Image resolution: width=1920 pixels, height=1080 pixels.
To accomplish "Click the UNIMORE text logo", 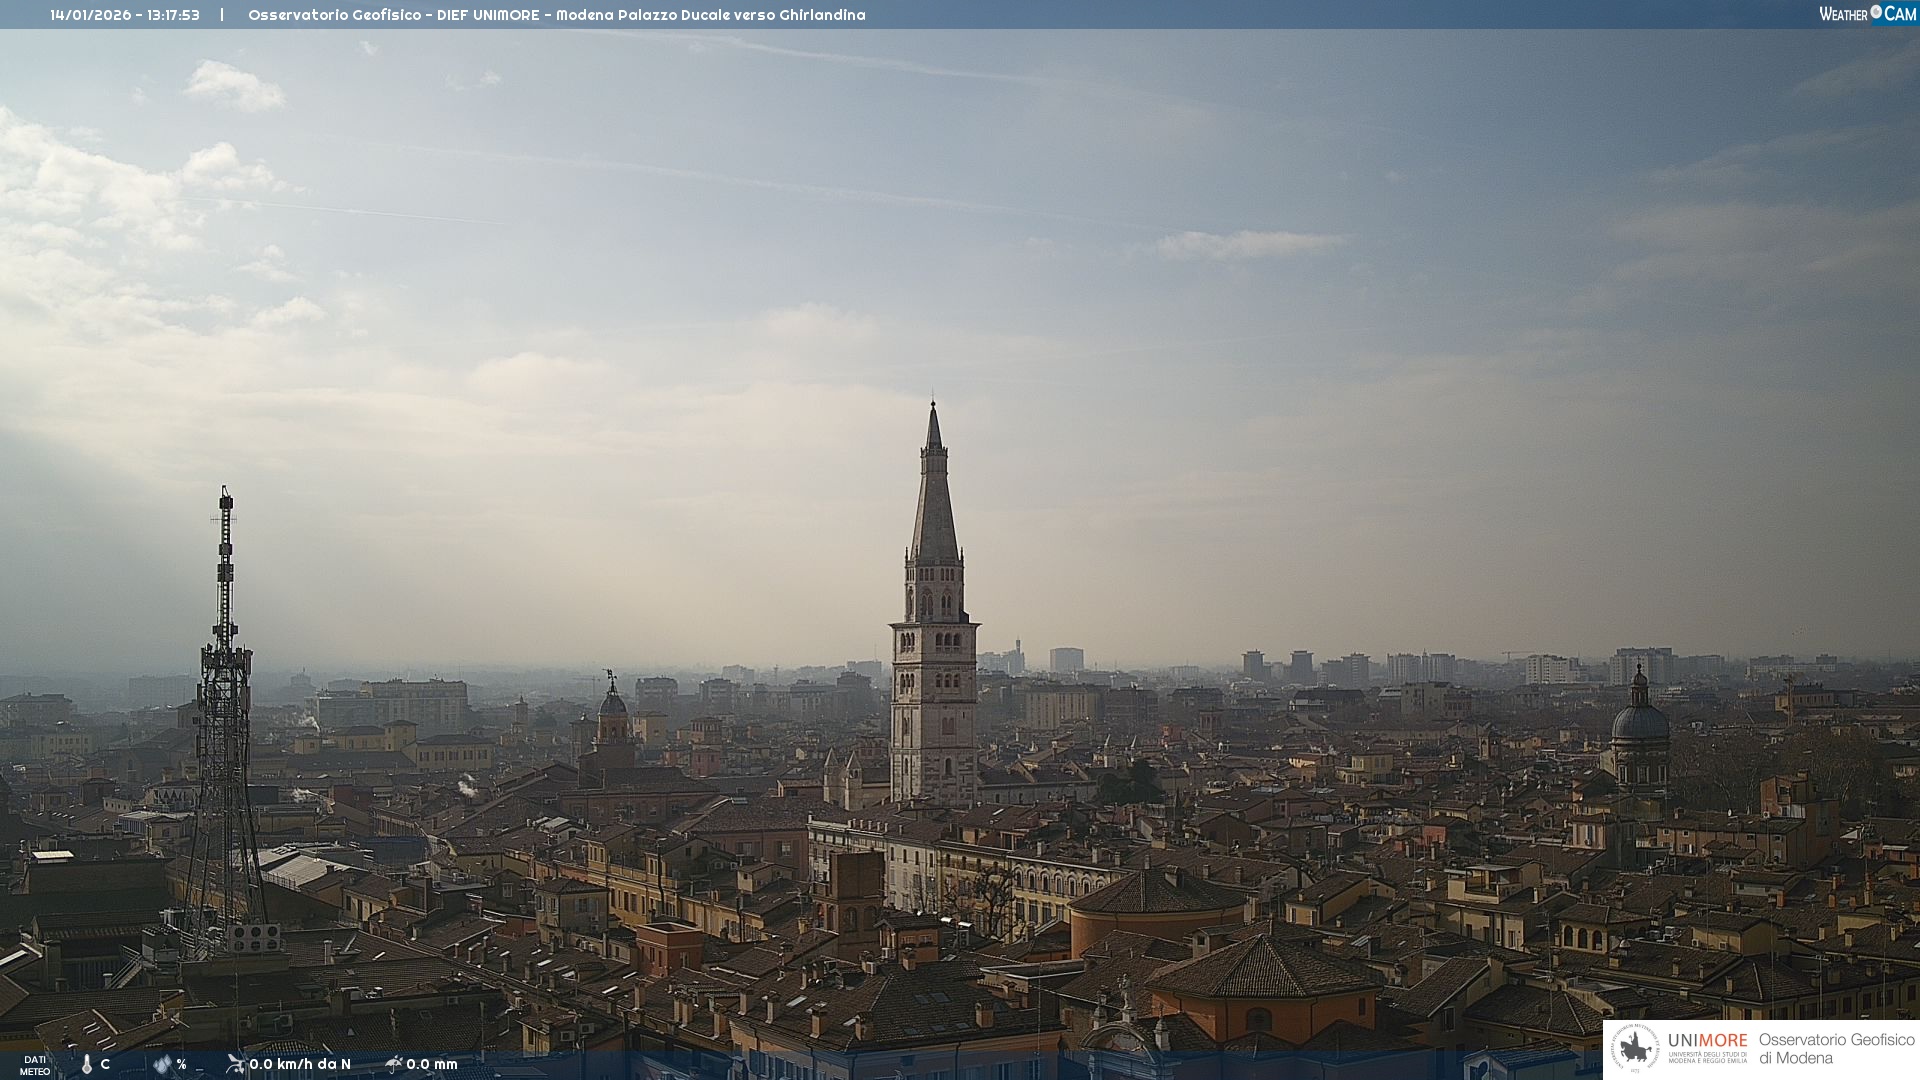I will click(1707, 1041).
